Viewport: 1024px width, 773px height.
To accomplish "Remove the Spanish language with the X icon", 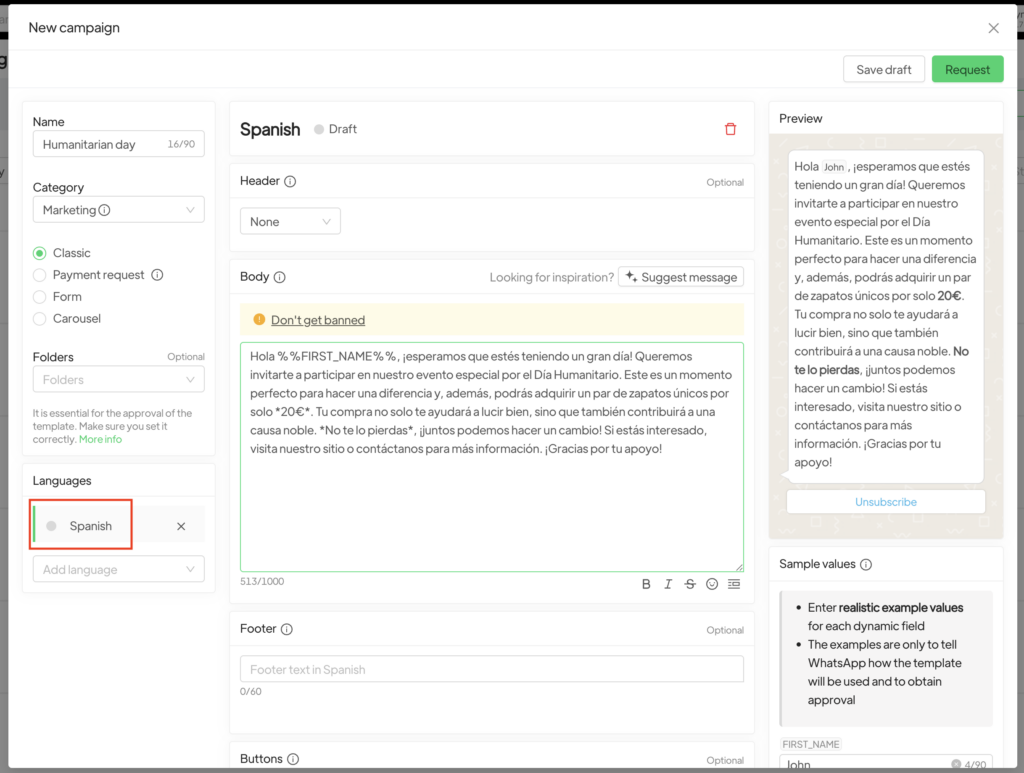I will [181, 526].
